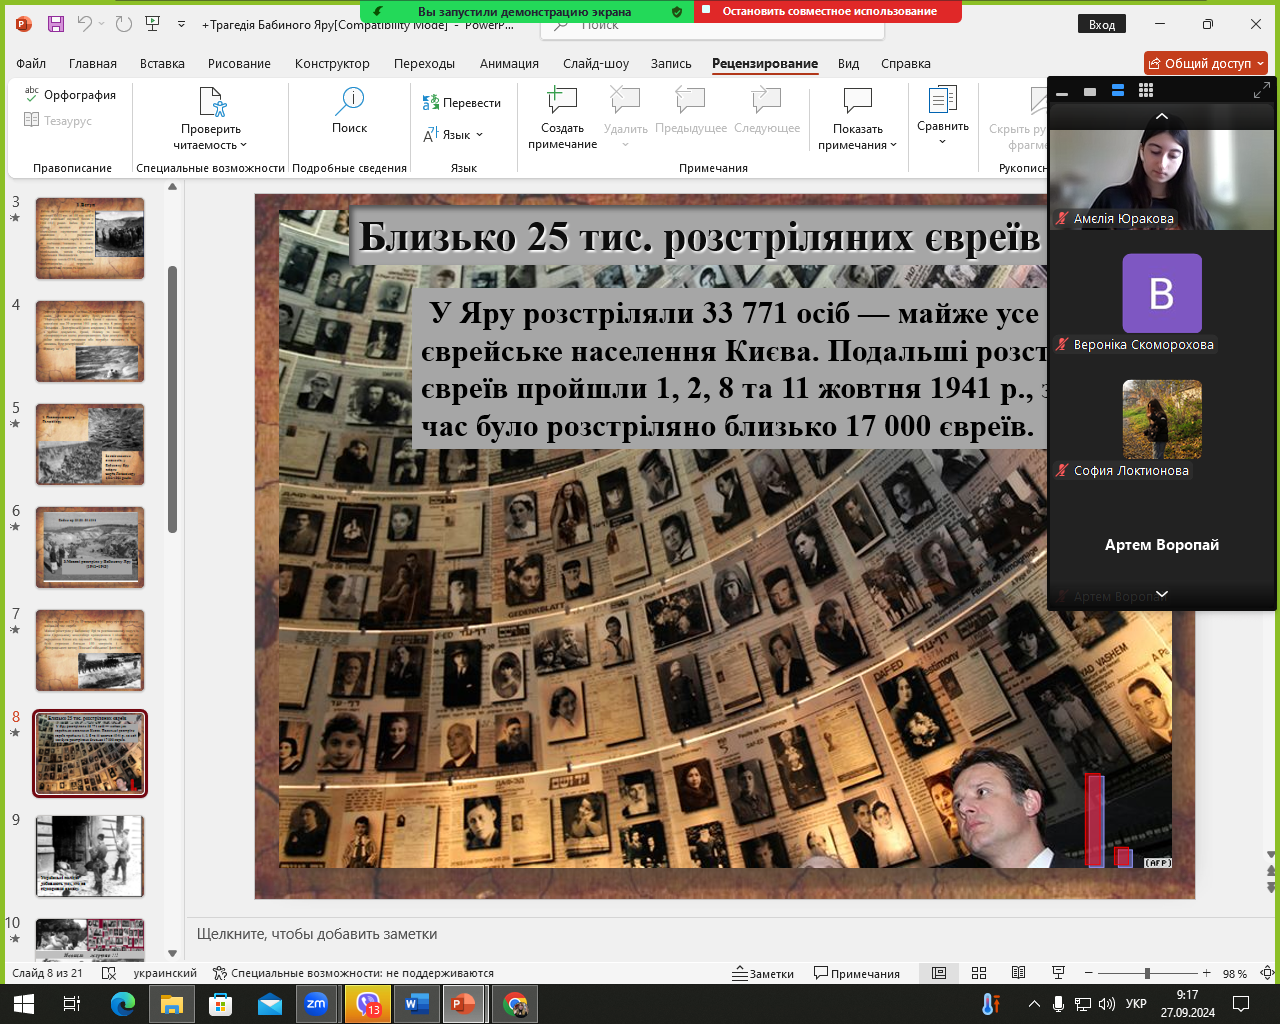Open the Язык language dropdown

click(453, 135)
